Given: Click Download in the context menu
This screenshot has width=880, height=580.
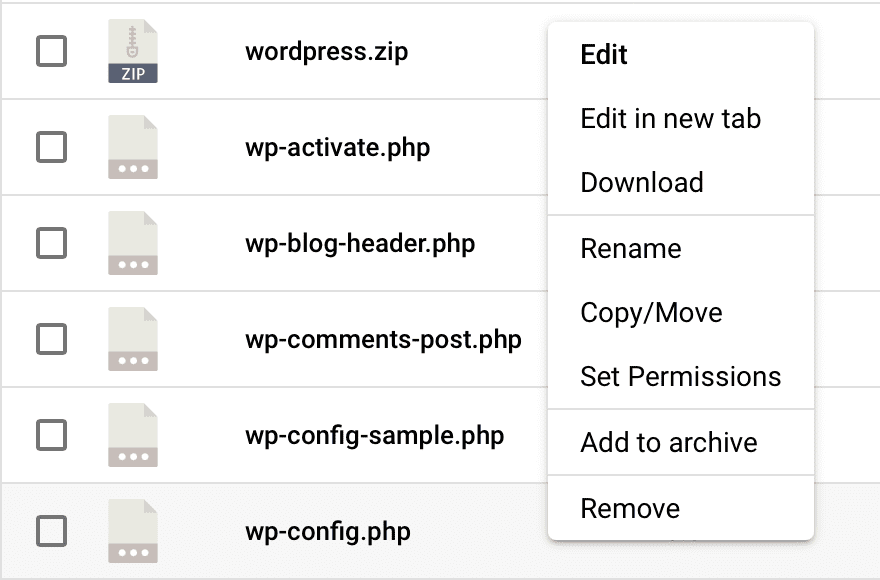Looking at the screenshot, I should (x=641, y=182).
